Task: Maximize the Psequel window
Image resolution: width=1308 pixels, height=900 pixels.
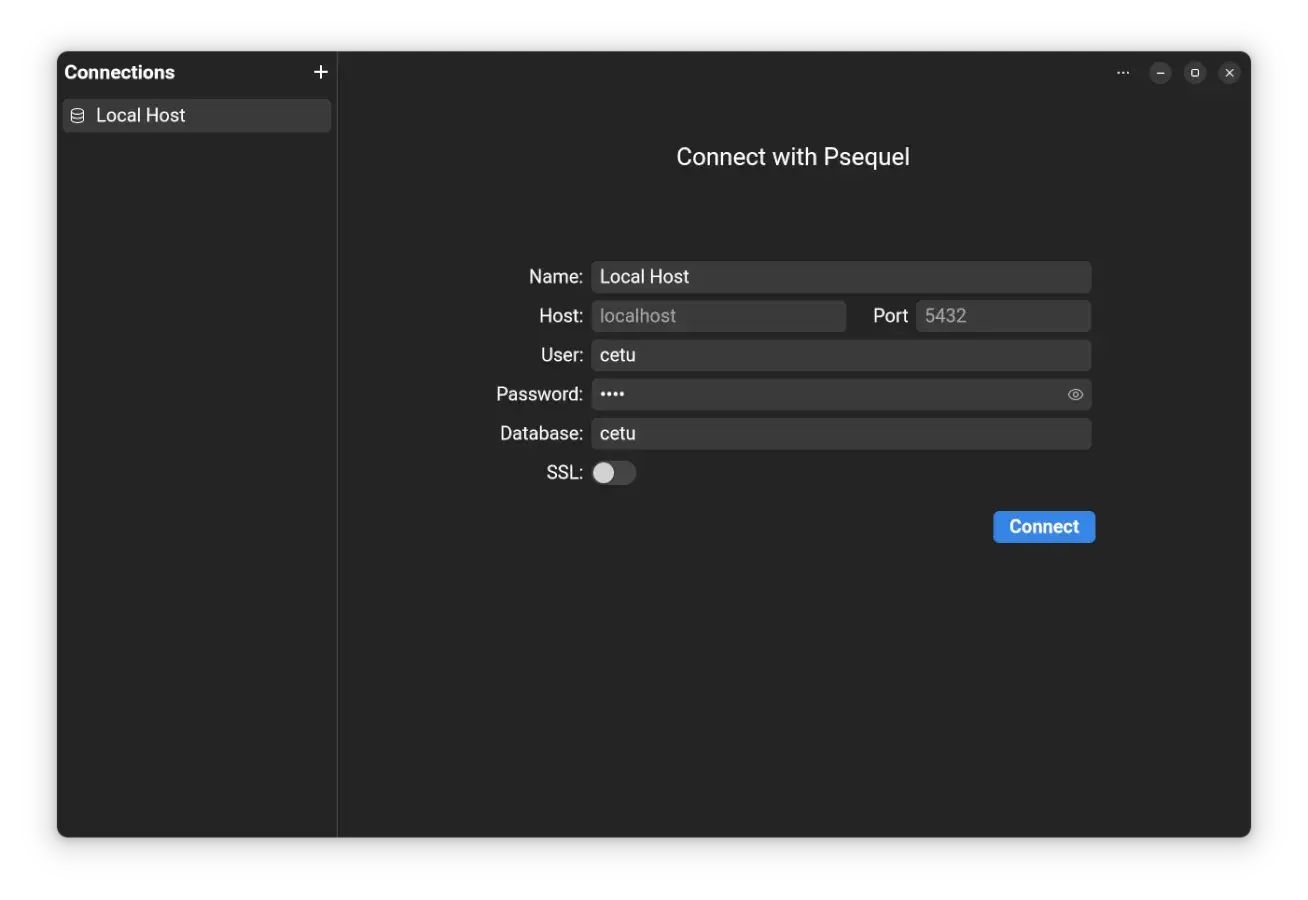Action: click(1195, 72)
